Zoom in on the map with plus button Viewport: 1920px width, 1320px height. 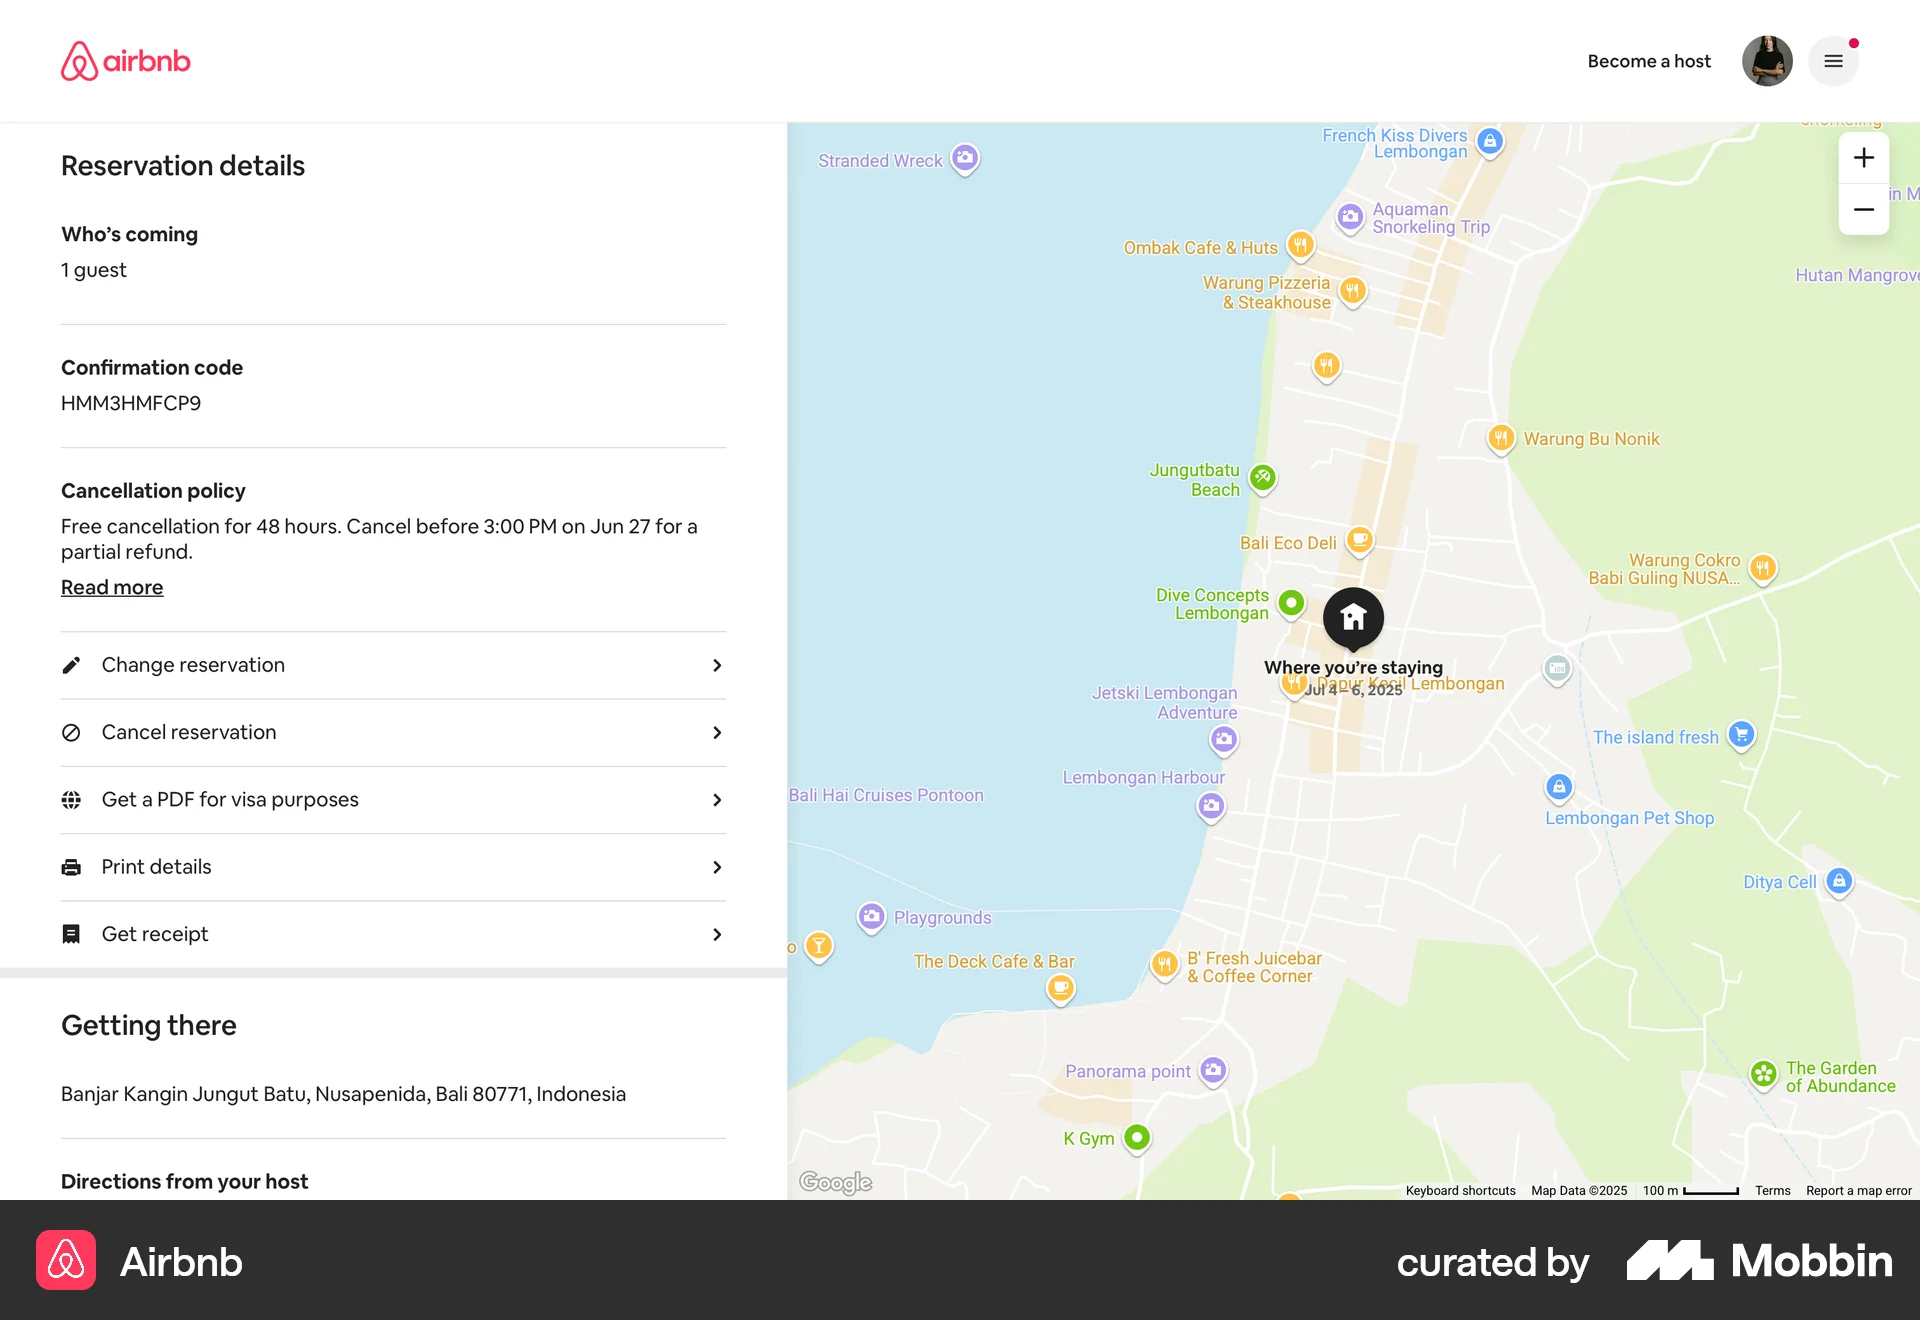point(1864,157)
